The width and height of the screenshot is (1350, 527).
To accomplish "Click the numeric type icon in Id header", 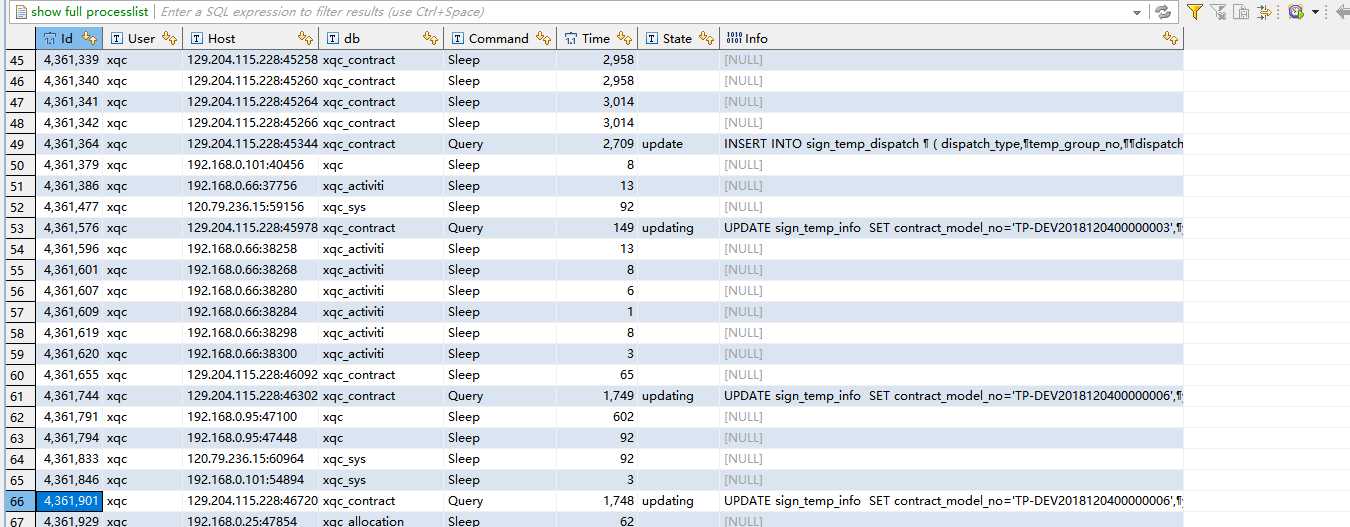I will (x=51, y=38).
